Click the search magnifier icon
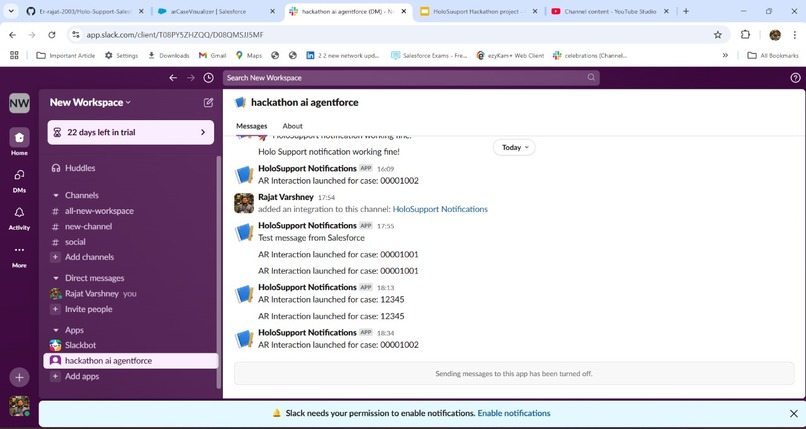 pos(591,78)
